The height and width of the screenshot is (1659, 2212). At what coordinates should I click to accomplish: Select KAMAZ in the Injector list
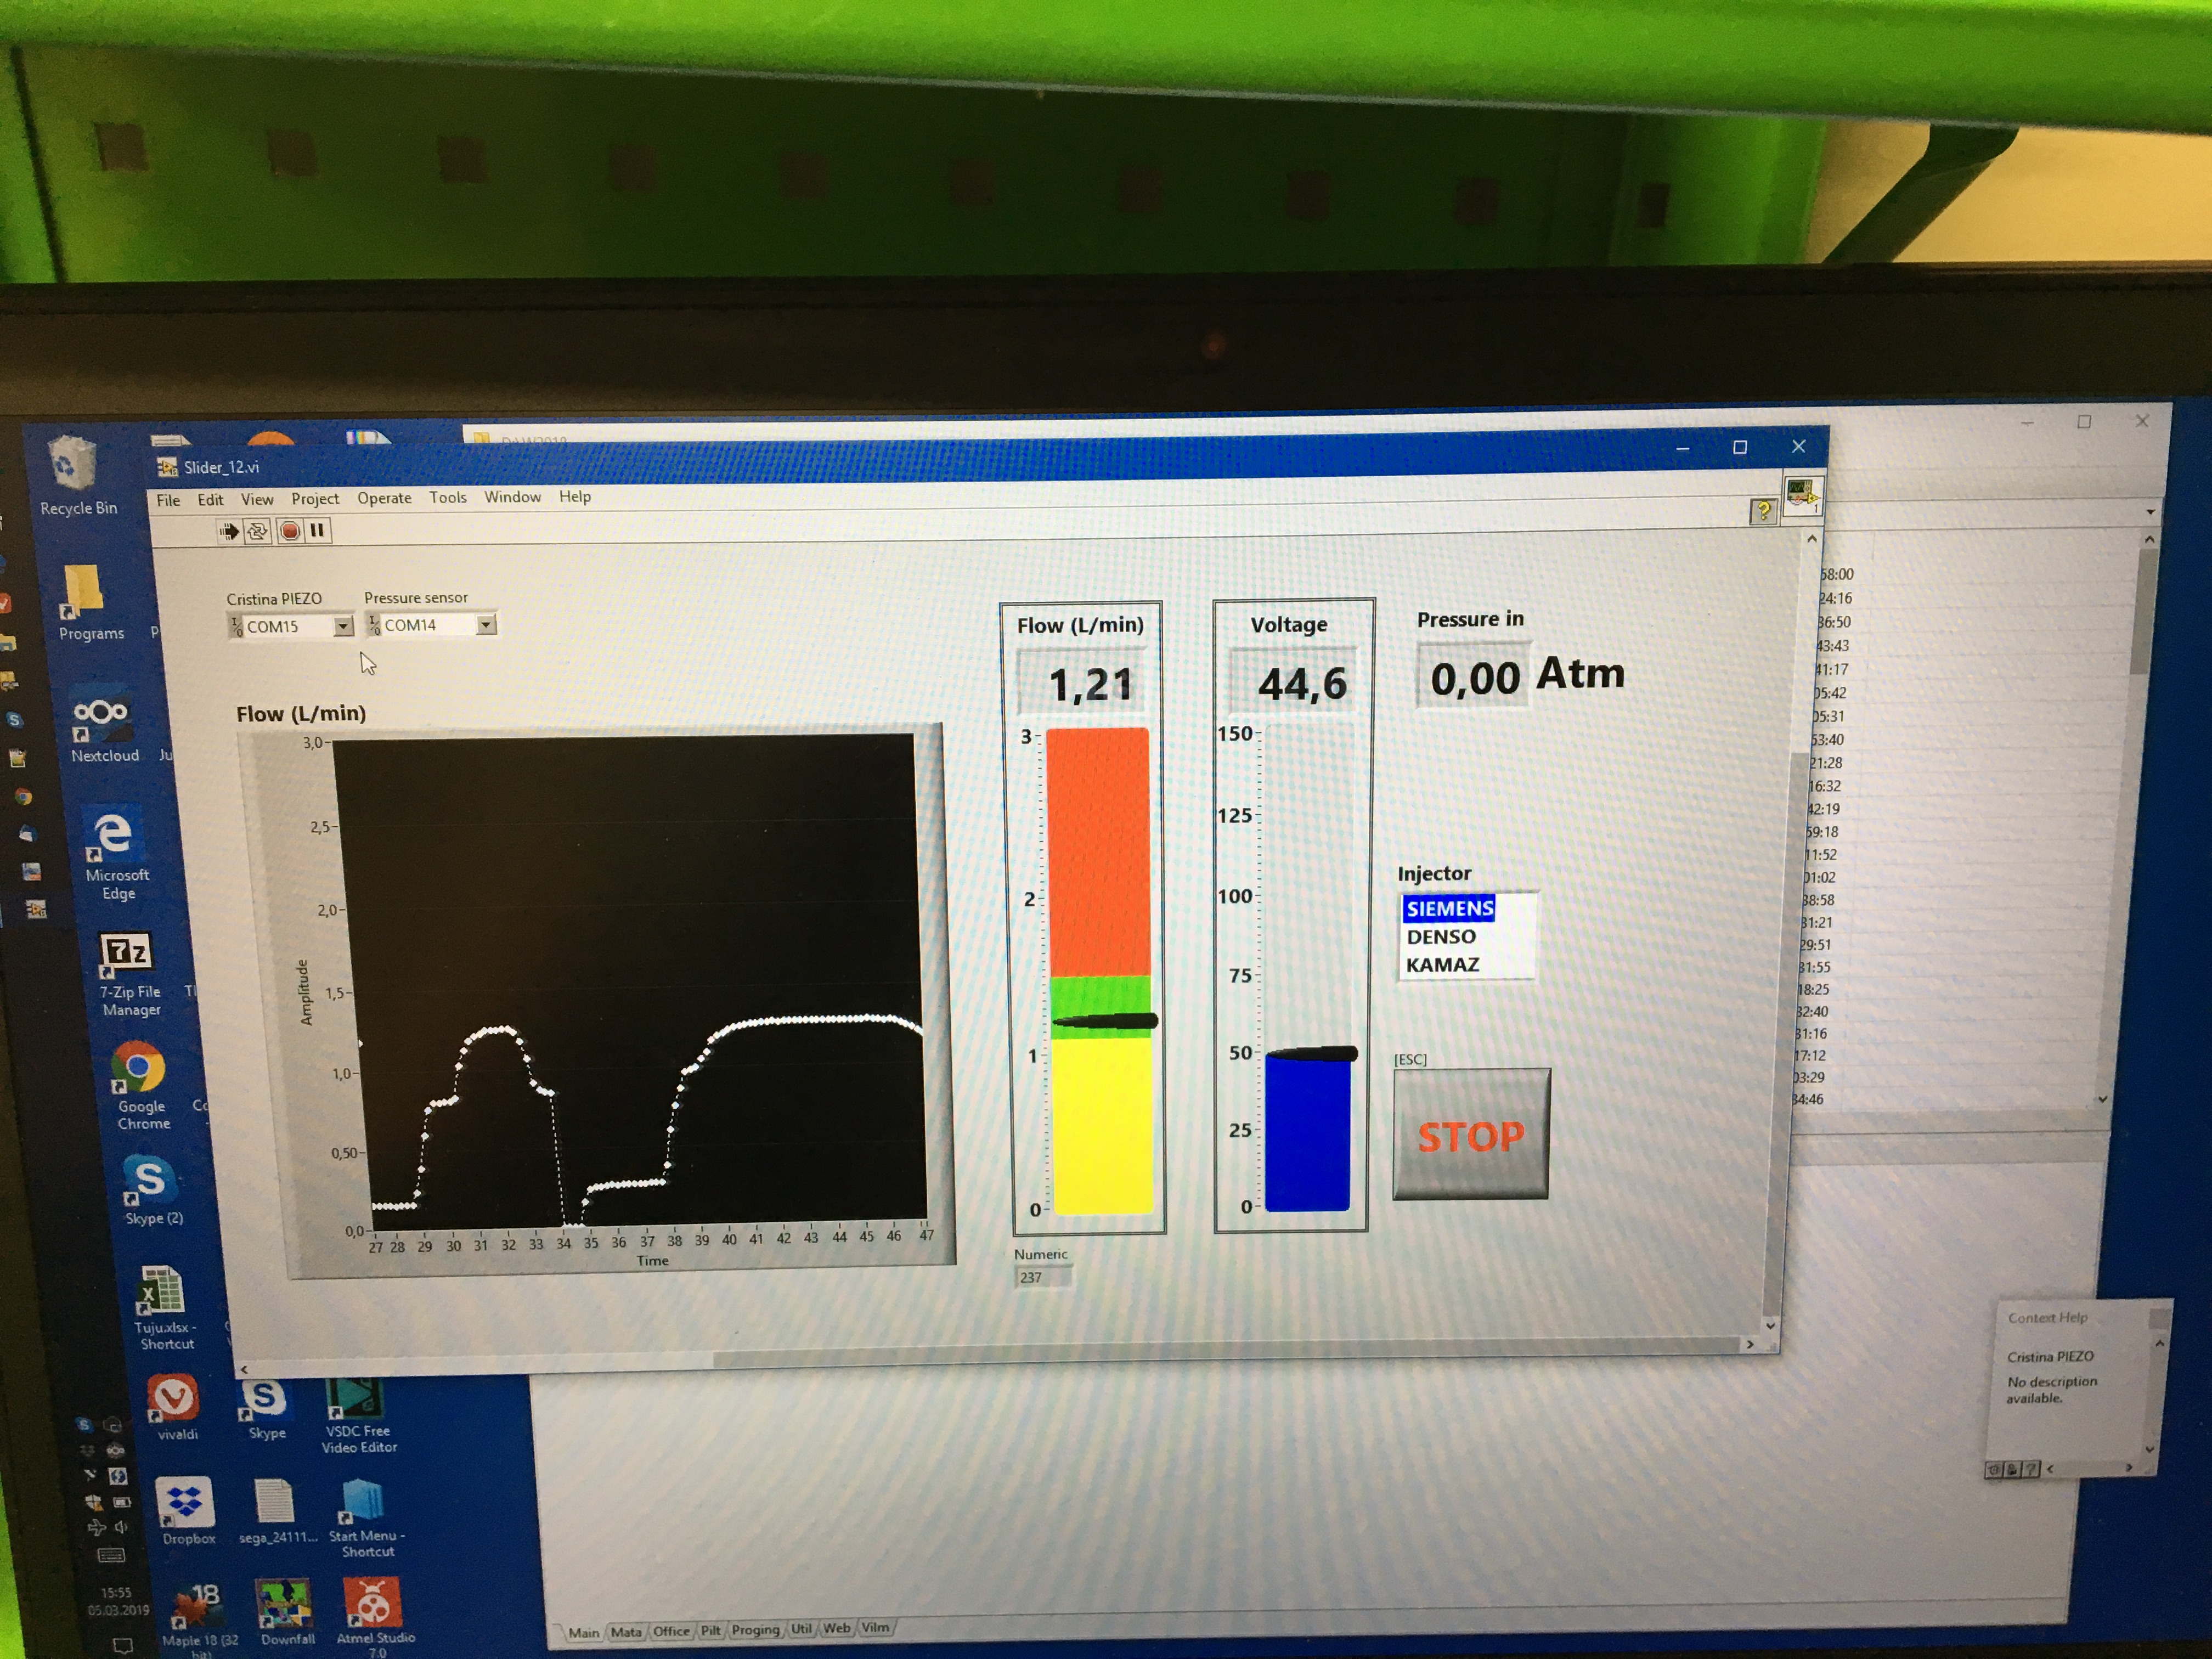coord(1442,965)
